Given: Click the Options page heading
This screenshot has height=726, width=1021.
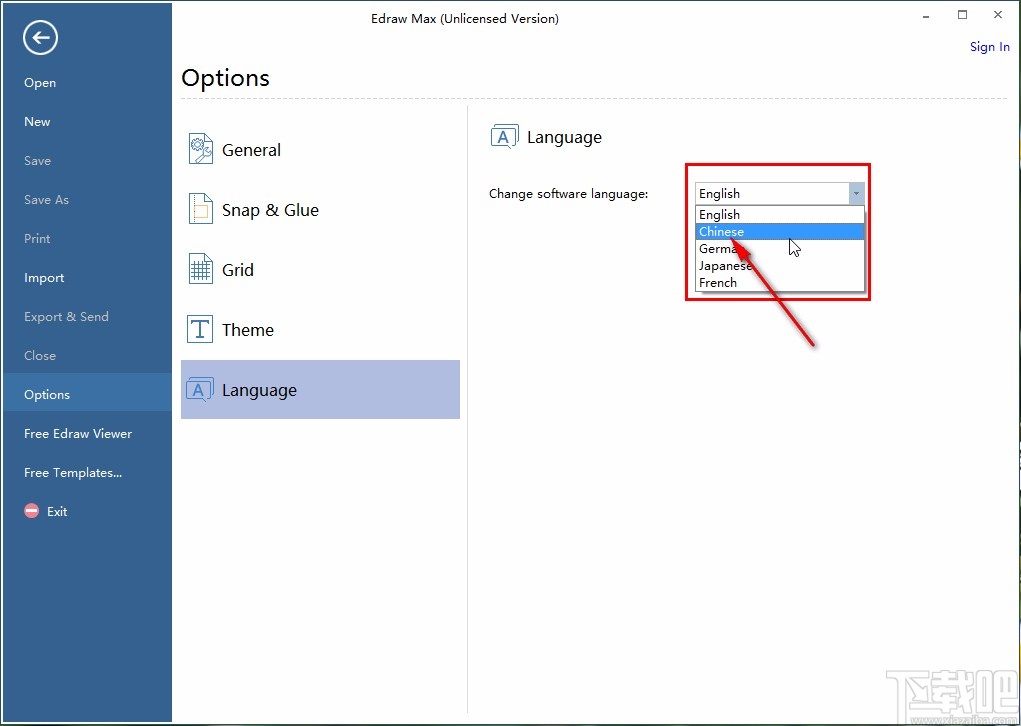Looking at the screenshot, I should pos(225,78).
